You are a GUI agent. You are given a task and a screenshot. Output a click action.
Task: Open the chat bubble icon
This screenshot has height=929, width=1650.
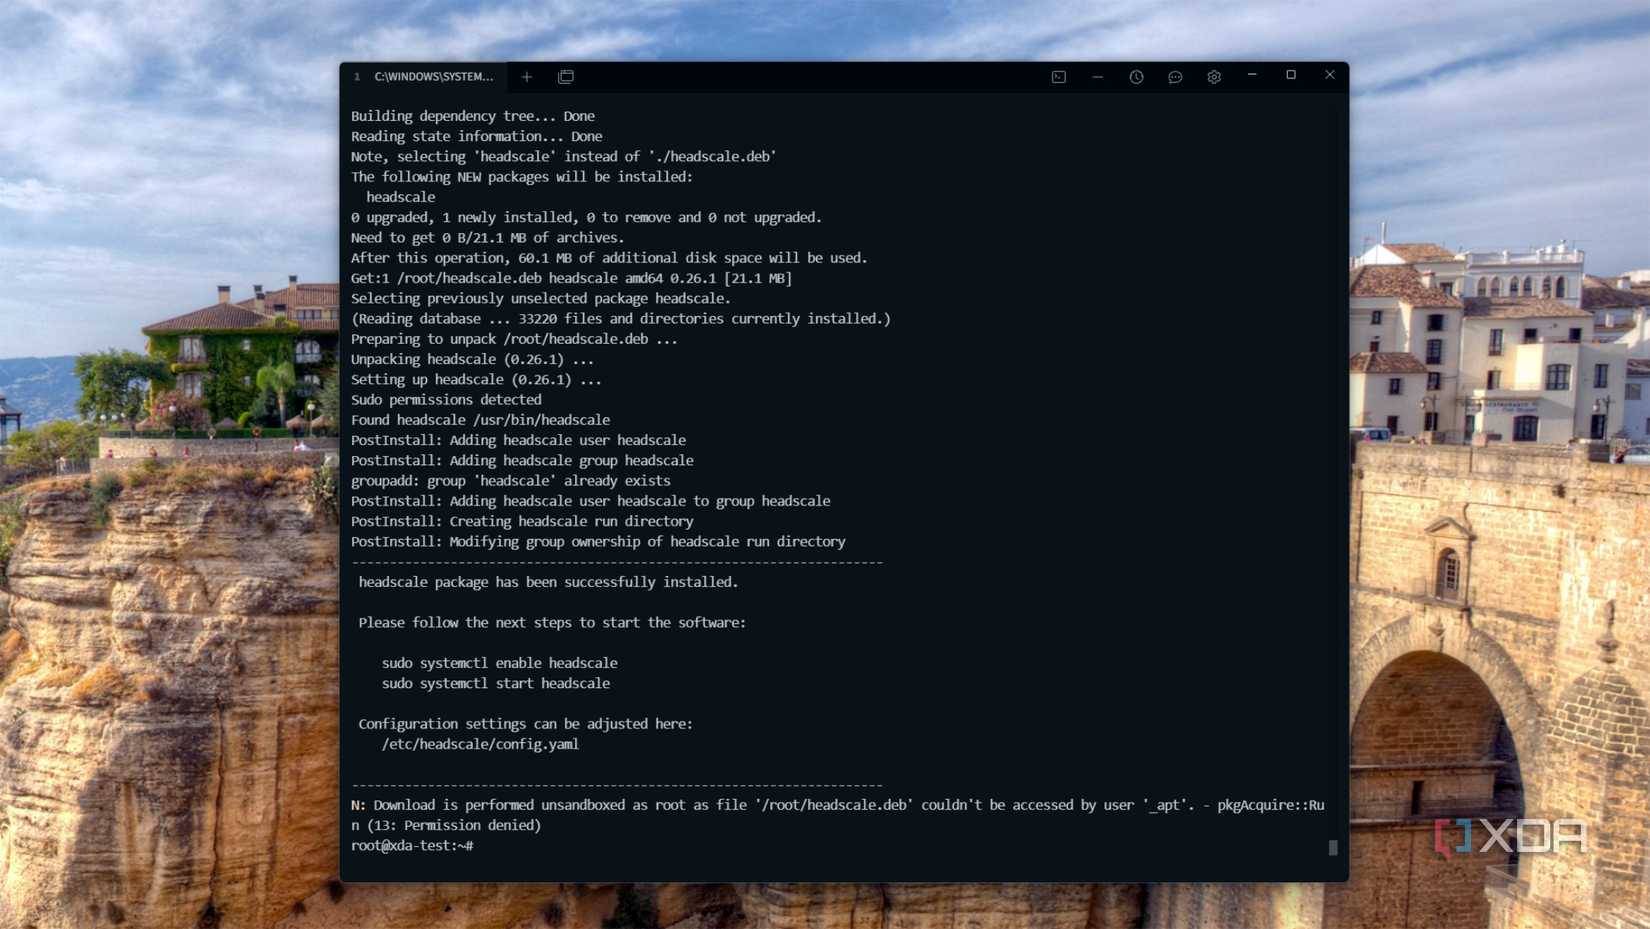1175,77
